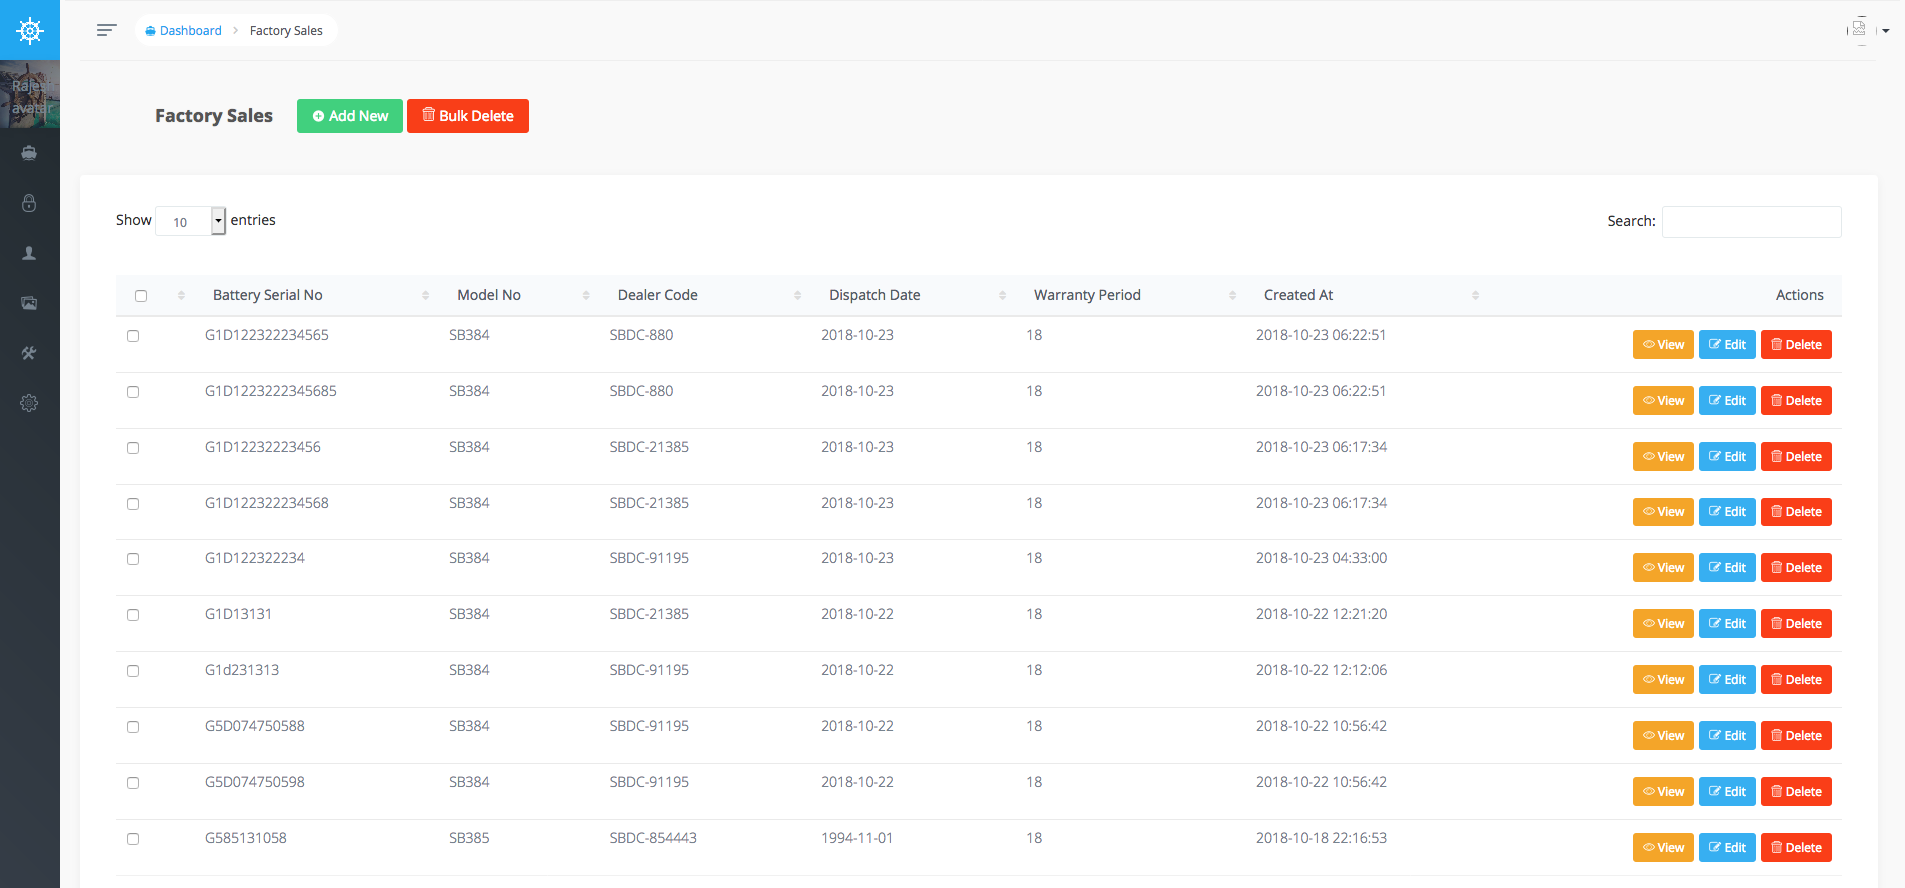View the G1D122322234568 record
Screen dimensions: 1905x888
point(1663,512)
